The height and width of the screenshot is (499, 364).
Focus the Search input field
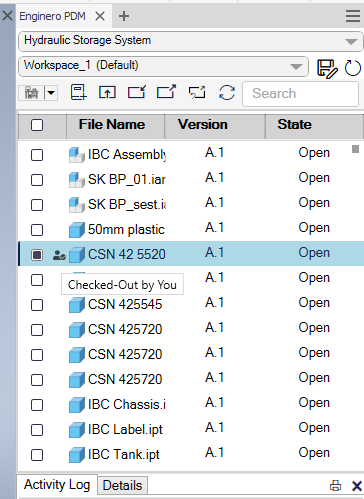pyautogui.click(x=300, y=94)
